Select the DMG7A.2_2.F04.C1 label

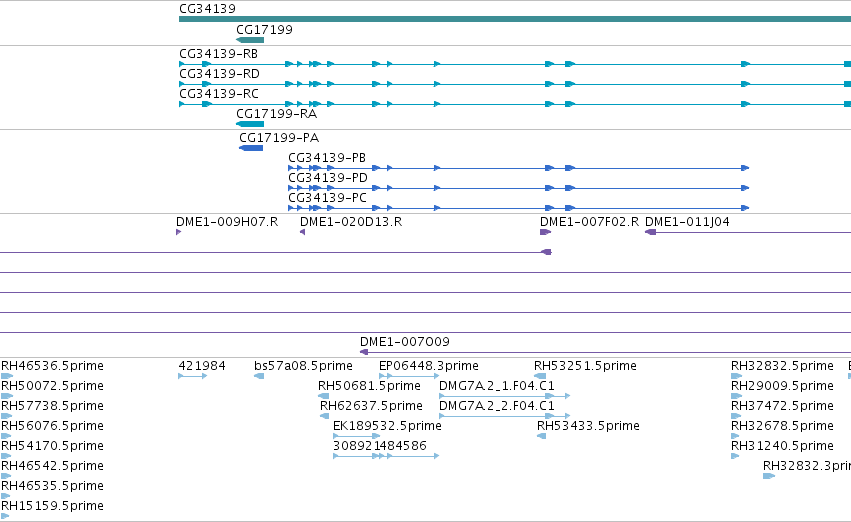pyautogui.click(x=497, y=406)
